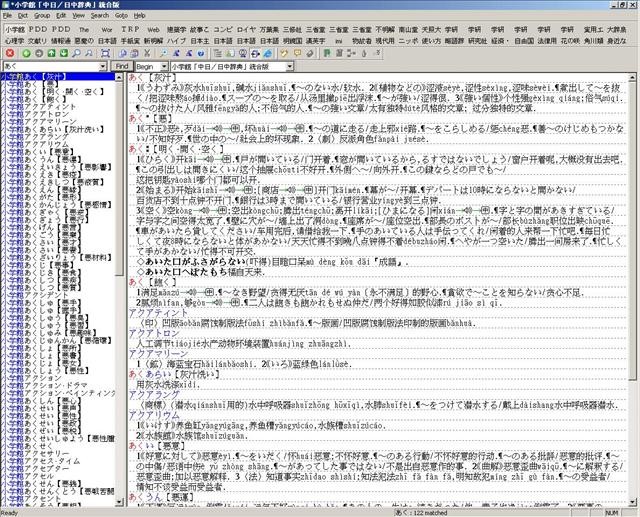640x517 pixels.
Task: Click the green up-arrow square icon
Action: tap(51, 53)
